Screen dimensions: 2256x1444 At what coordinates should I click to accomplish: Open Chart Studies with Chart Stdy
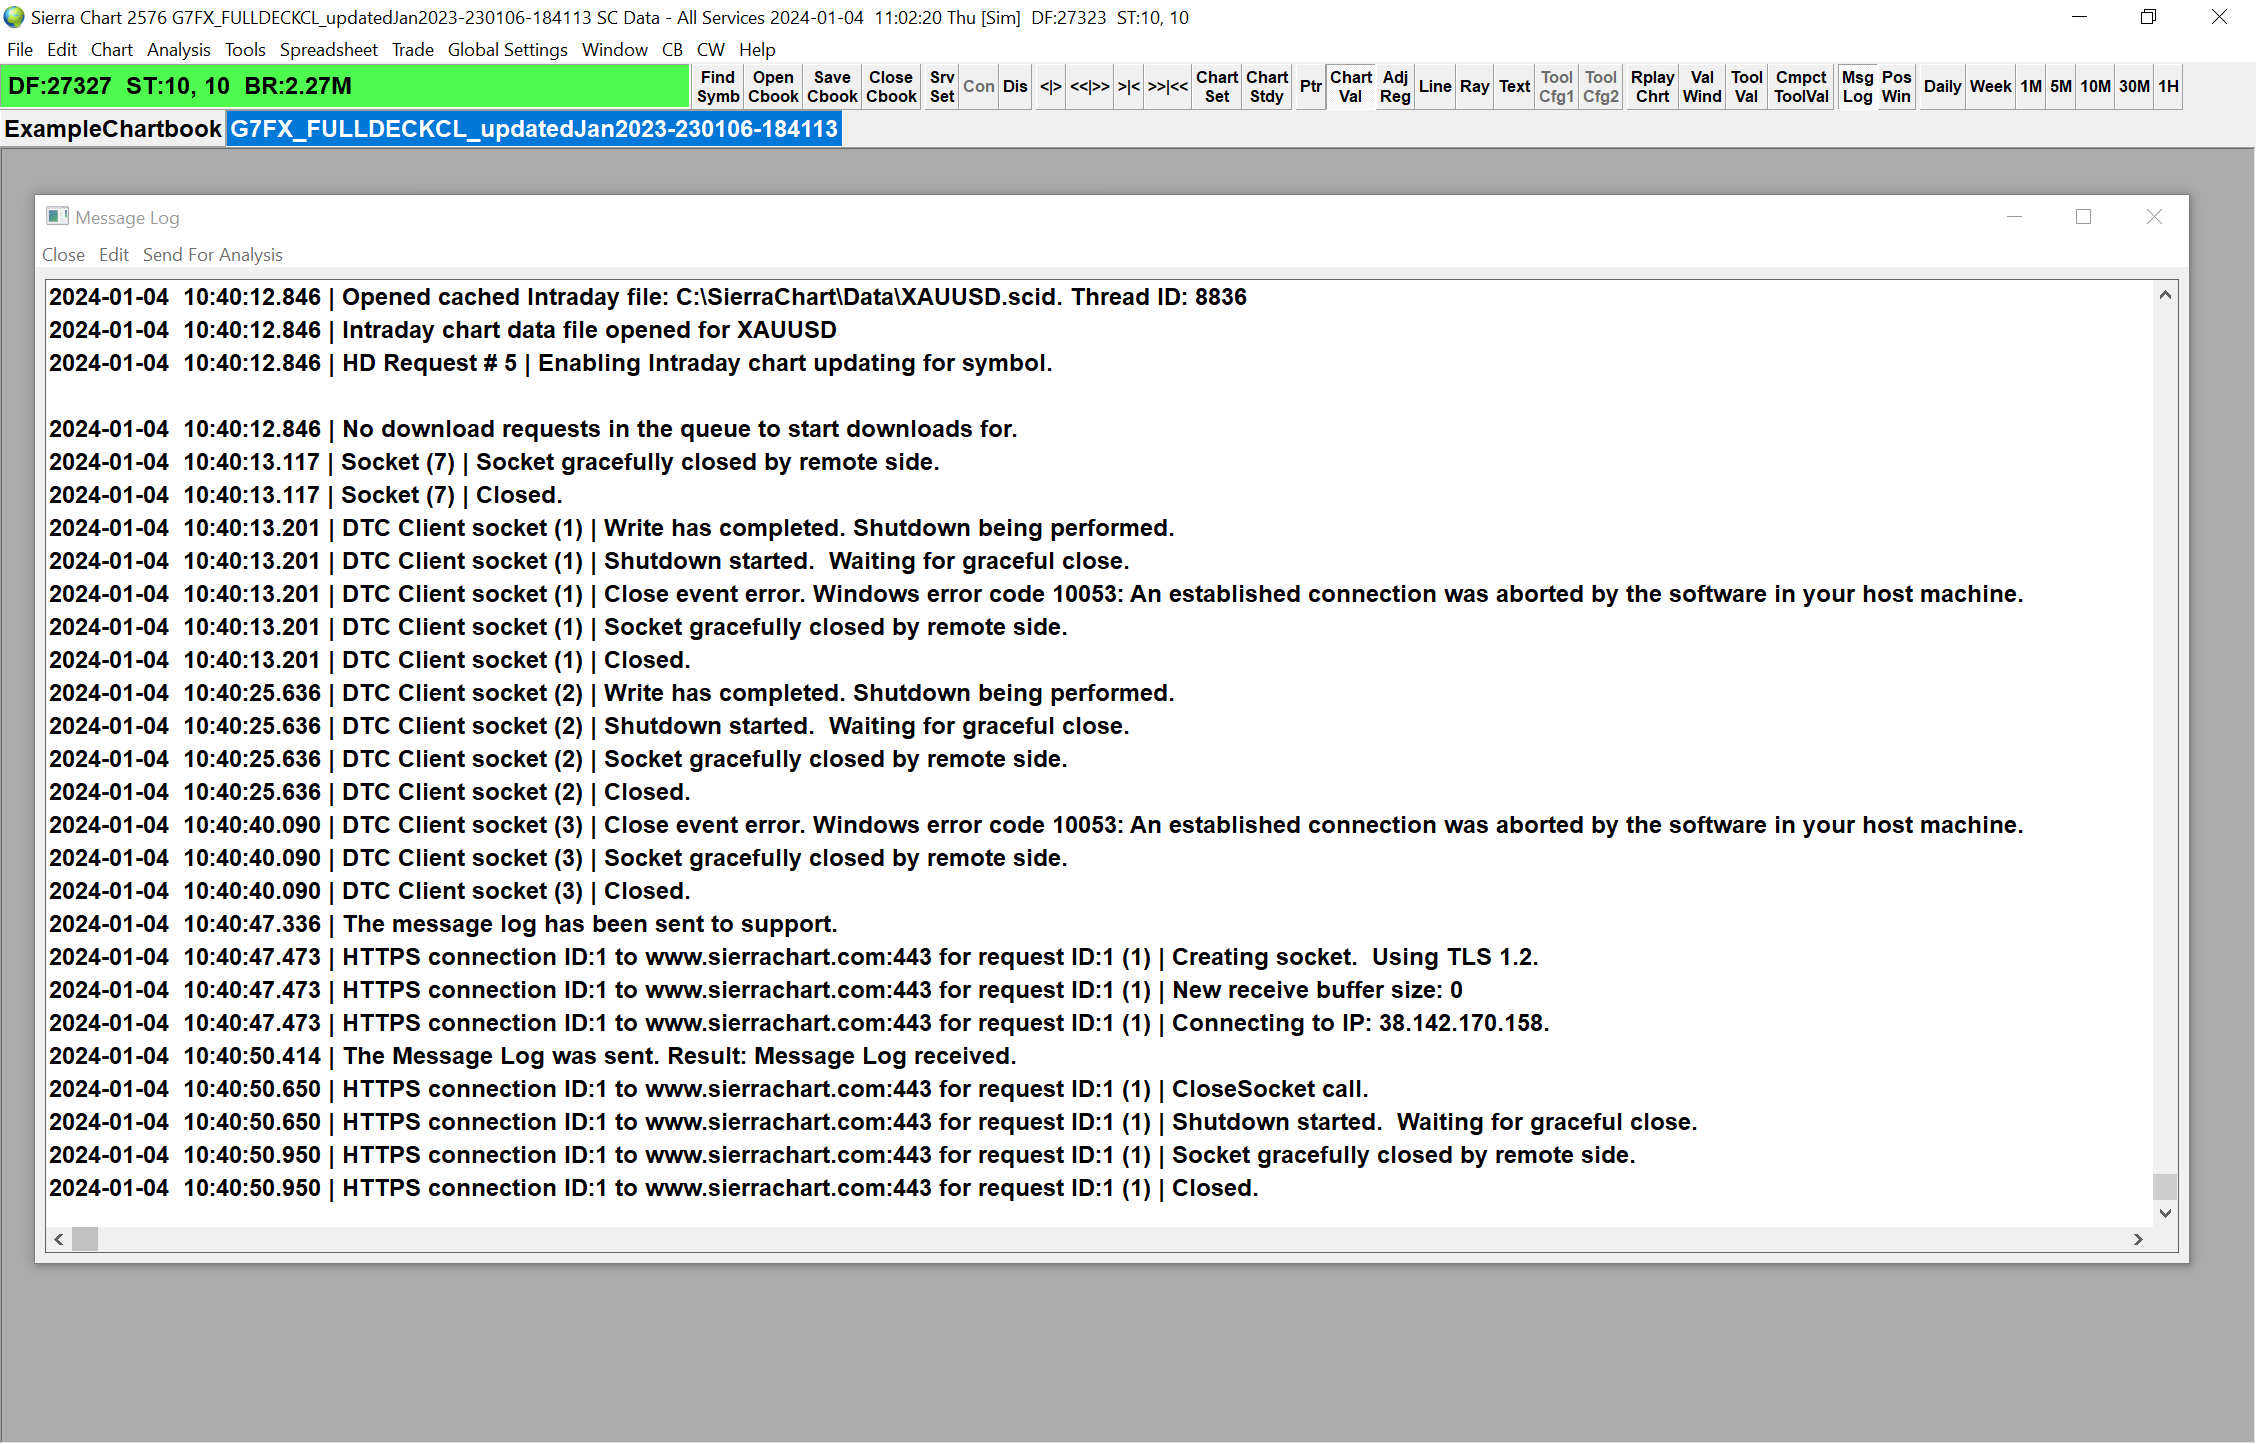point(1266,87)
